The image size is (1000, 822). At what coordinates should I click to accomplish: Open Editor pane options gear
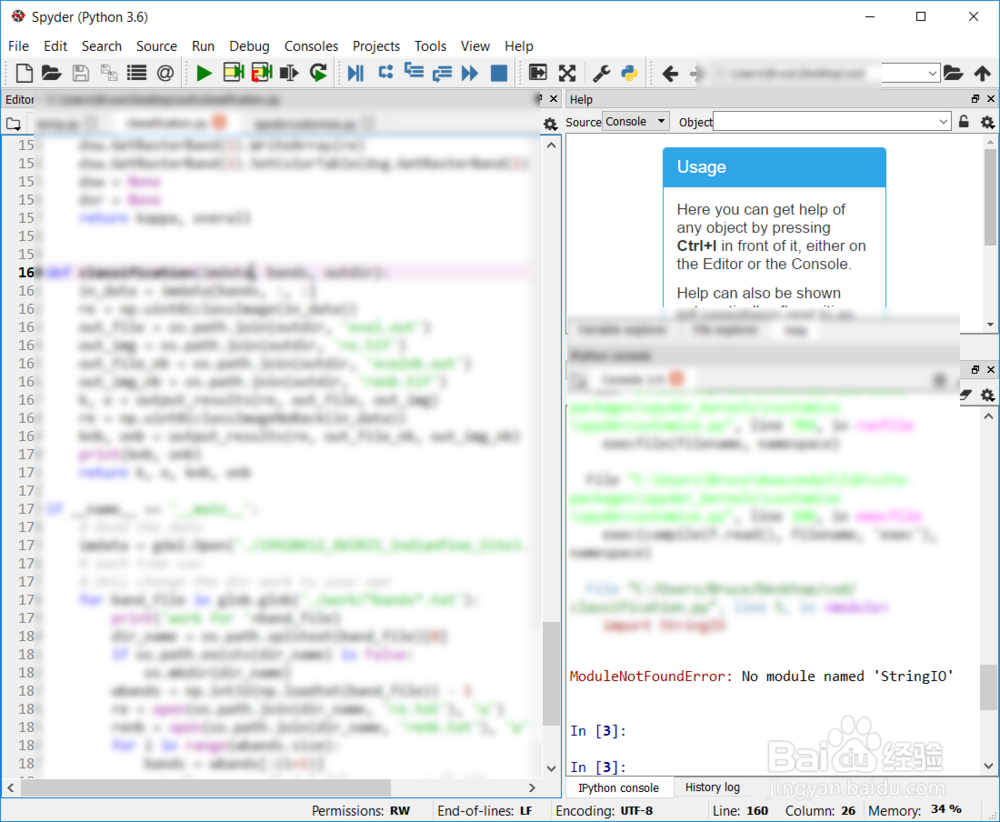(550, 124)
